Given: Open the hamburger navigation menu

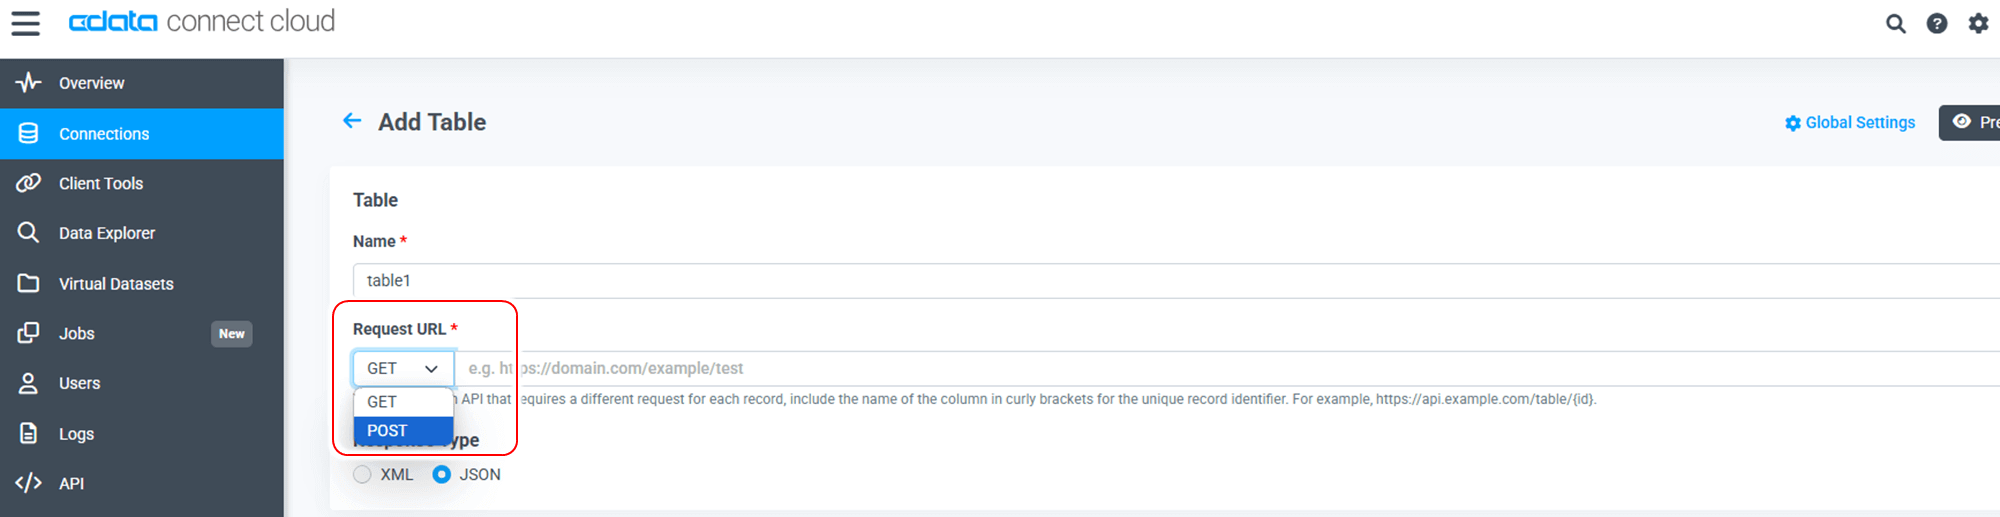Looking at the screenshot, I should (26, 23).
